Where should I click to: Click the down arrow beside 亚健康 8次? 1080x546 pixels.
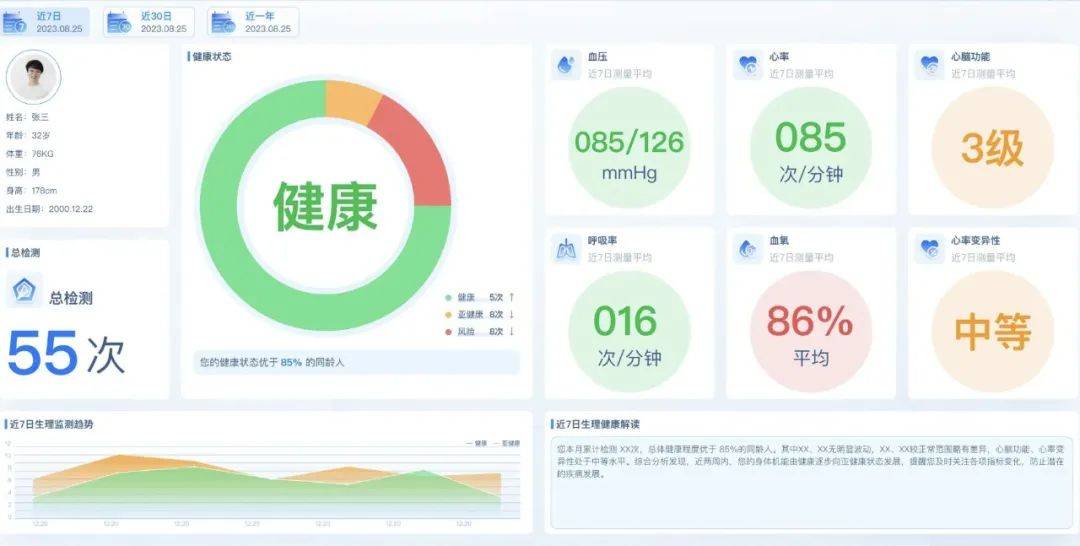coord(512,315)
